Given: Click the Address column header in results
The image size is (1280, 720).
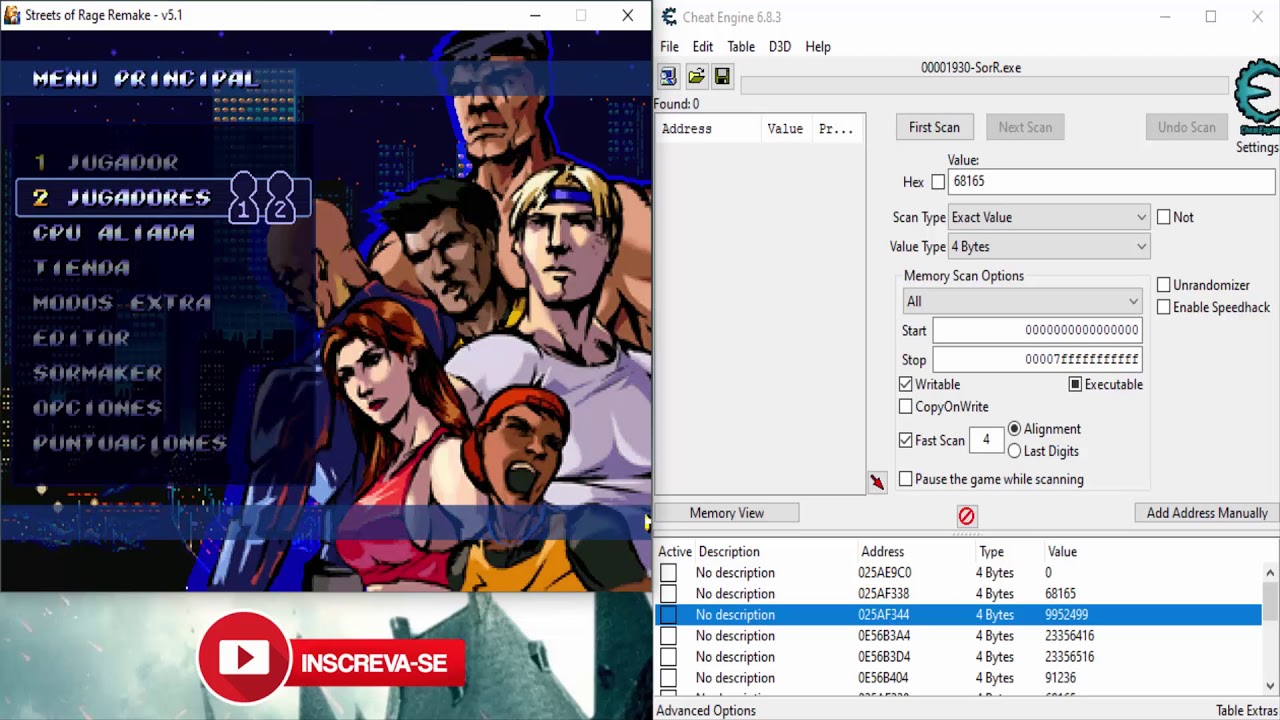Looking at the screenshot, I should click(x=709, y=129).
